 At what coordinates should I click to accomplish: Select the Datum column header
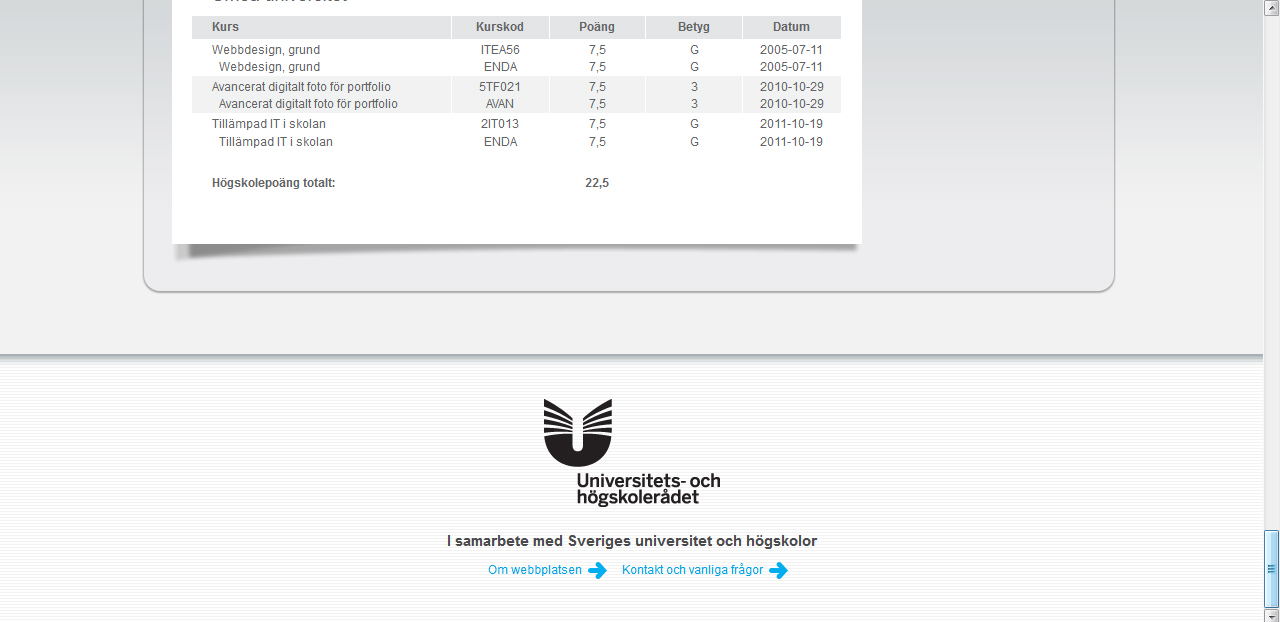pyautogui.click(x=791, y=27)
